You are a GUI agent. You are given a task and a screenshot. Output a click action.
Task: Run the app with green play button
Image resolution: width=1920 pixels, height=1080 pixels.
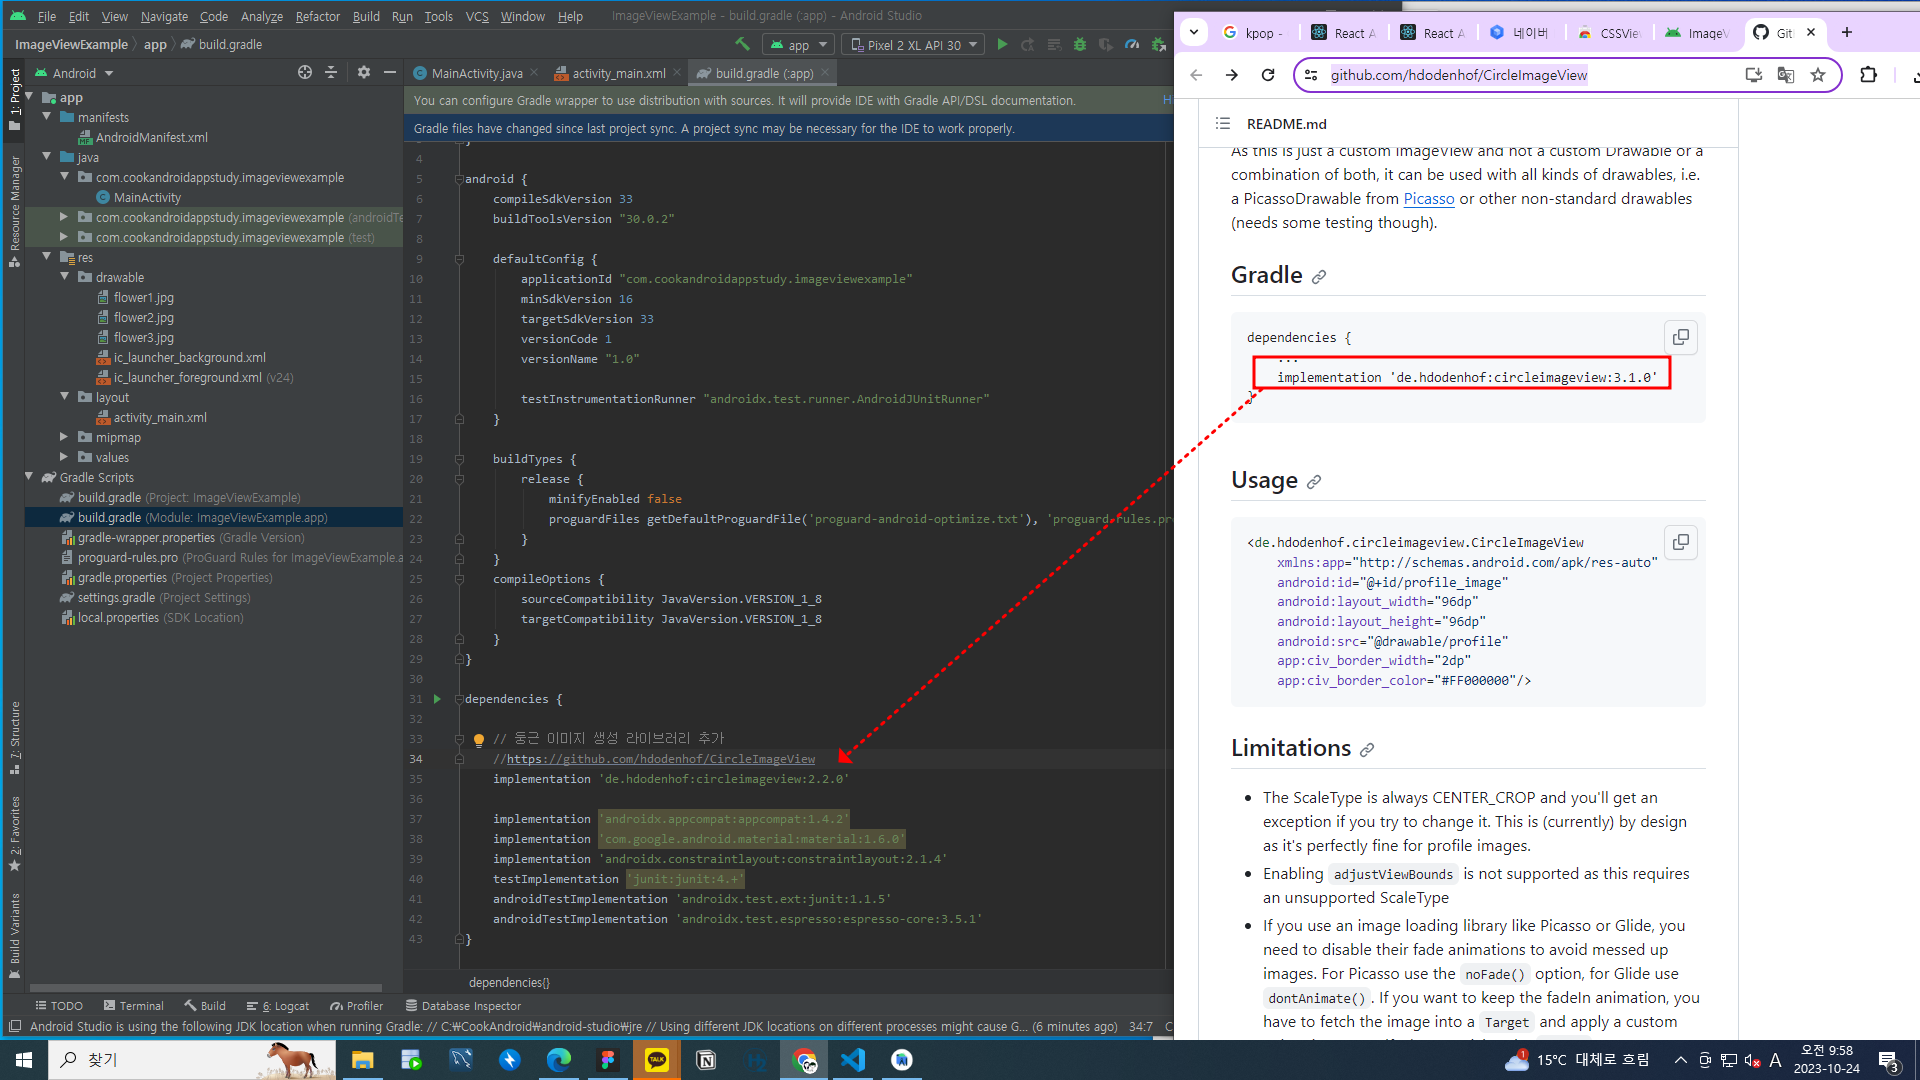coord(1002,44)
